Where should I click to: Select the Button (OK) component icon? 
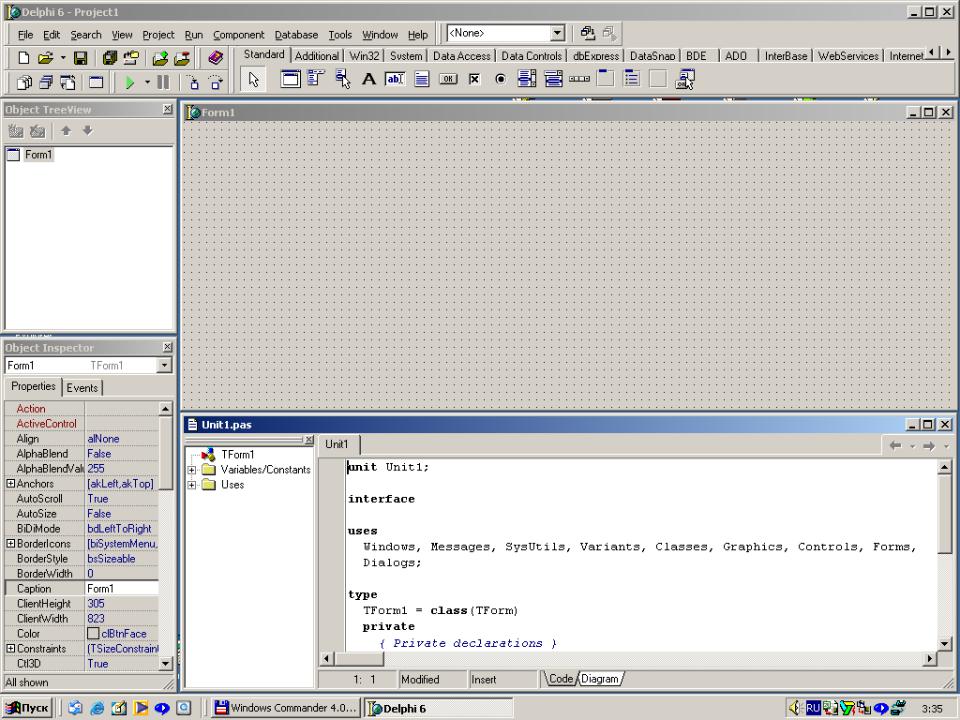448,79
